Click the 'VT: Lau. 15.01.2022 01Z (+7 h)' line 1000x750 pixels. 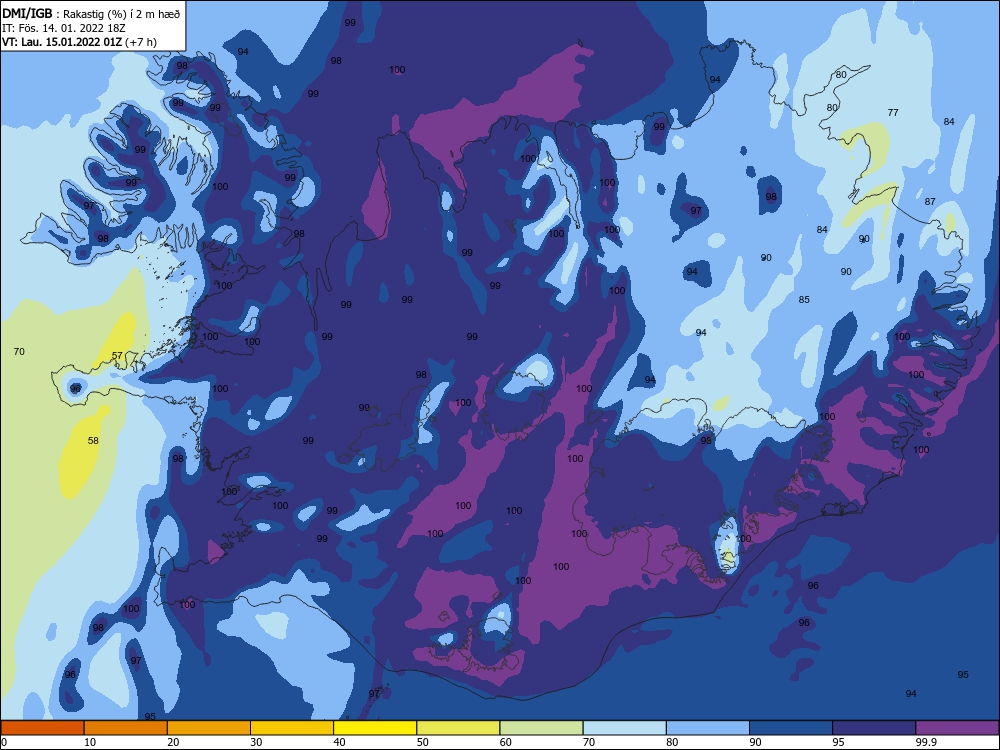click(79, 42)
